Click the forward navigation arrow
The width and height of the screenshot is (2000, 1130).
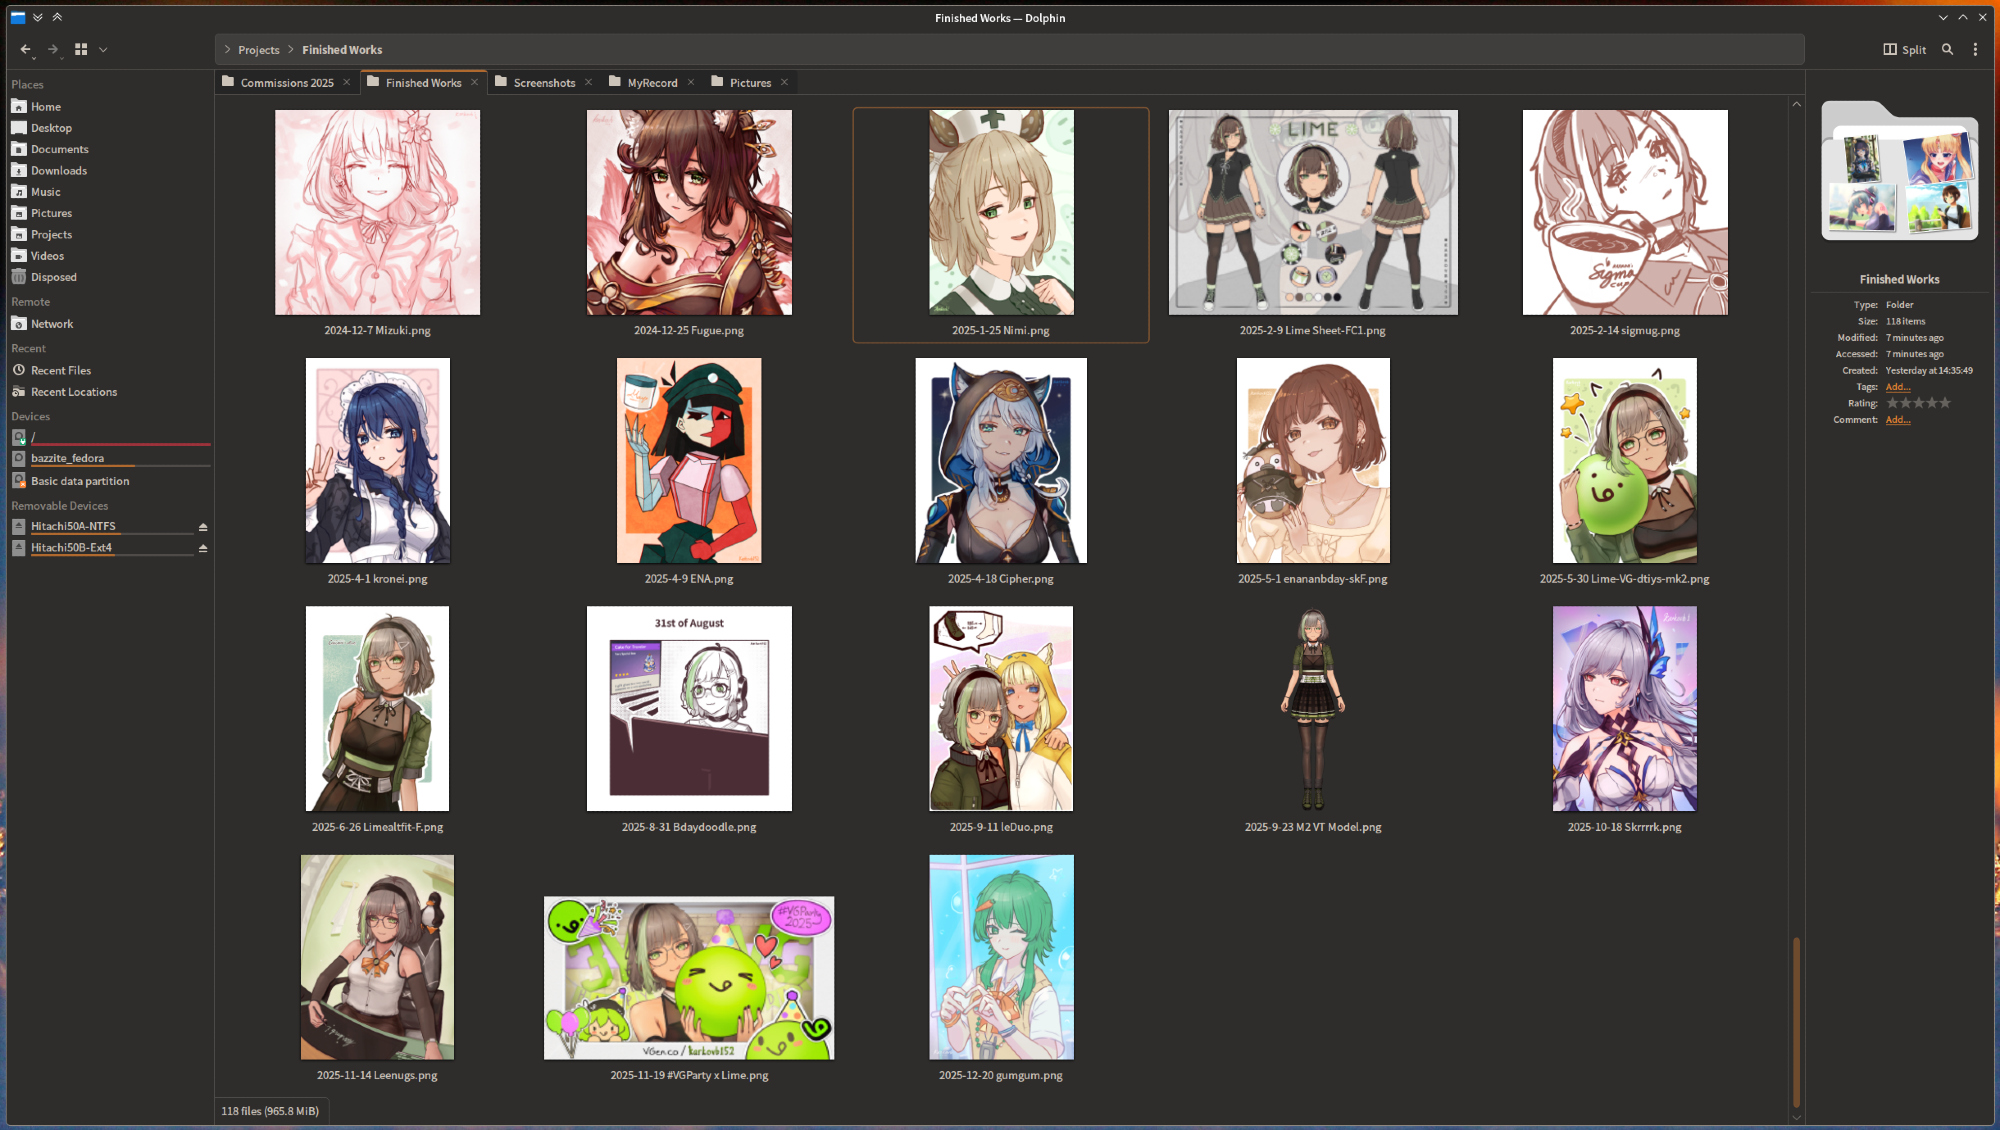(x=53, y=49)
